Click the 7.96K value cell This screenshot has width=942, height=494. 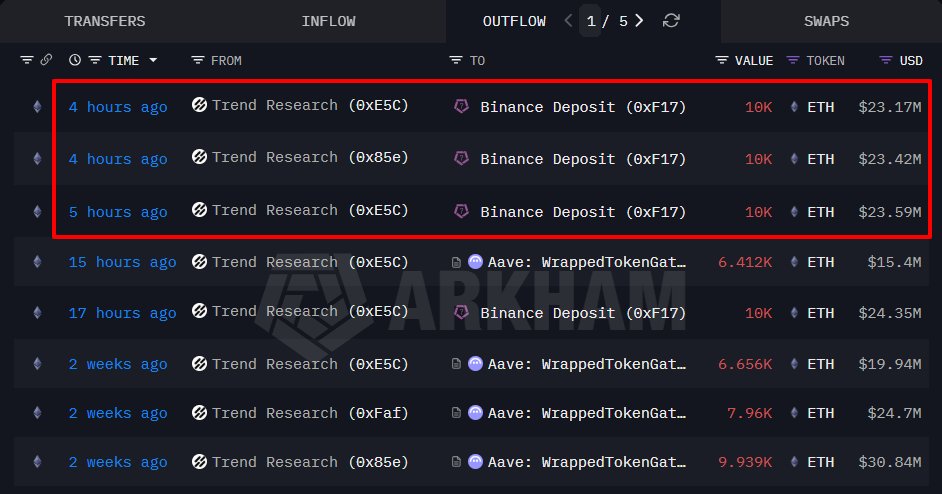pyautogui.click(x=750, y=413)
